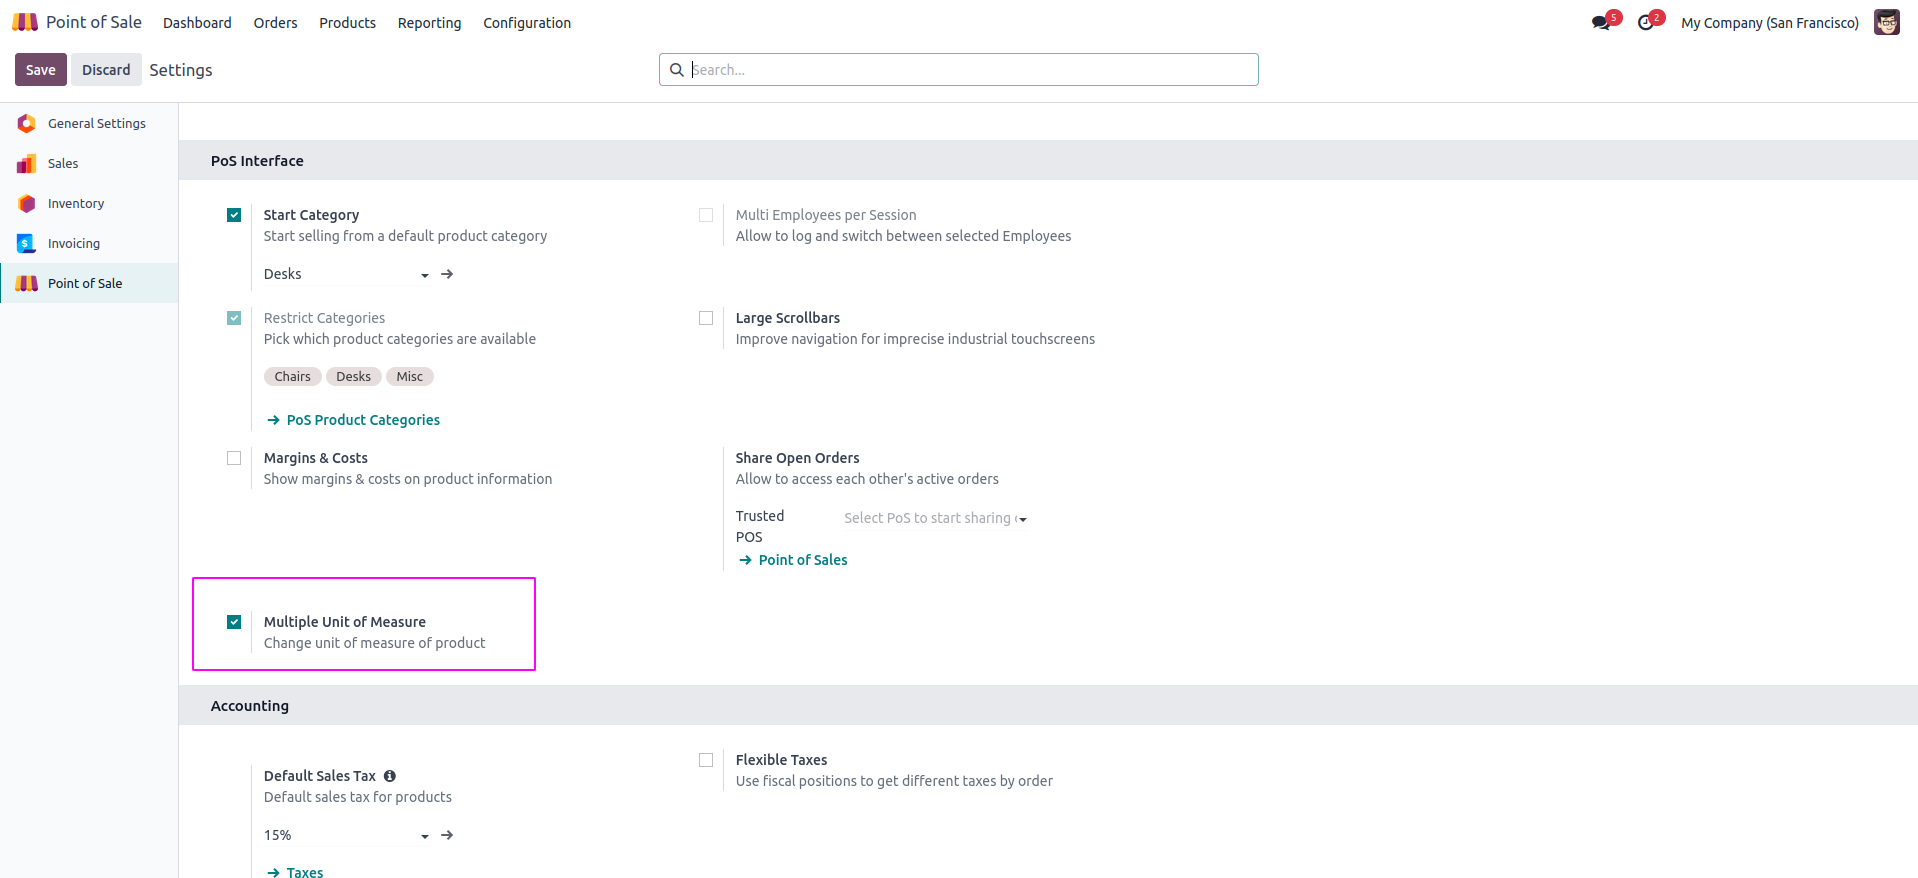The image size is (1918, 878).
Task: Disable Multiple Unit of Measure checkbox
Action: [x=234, y=622]
